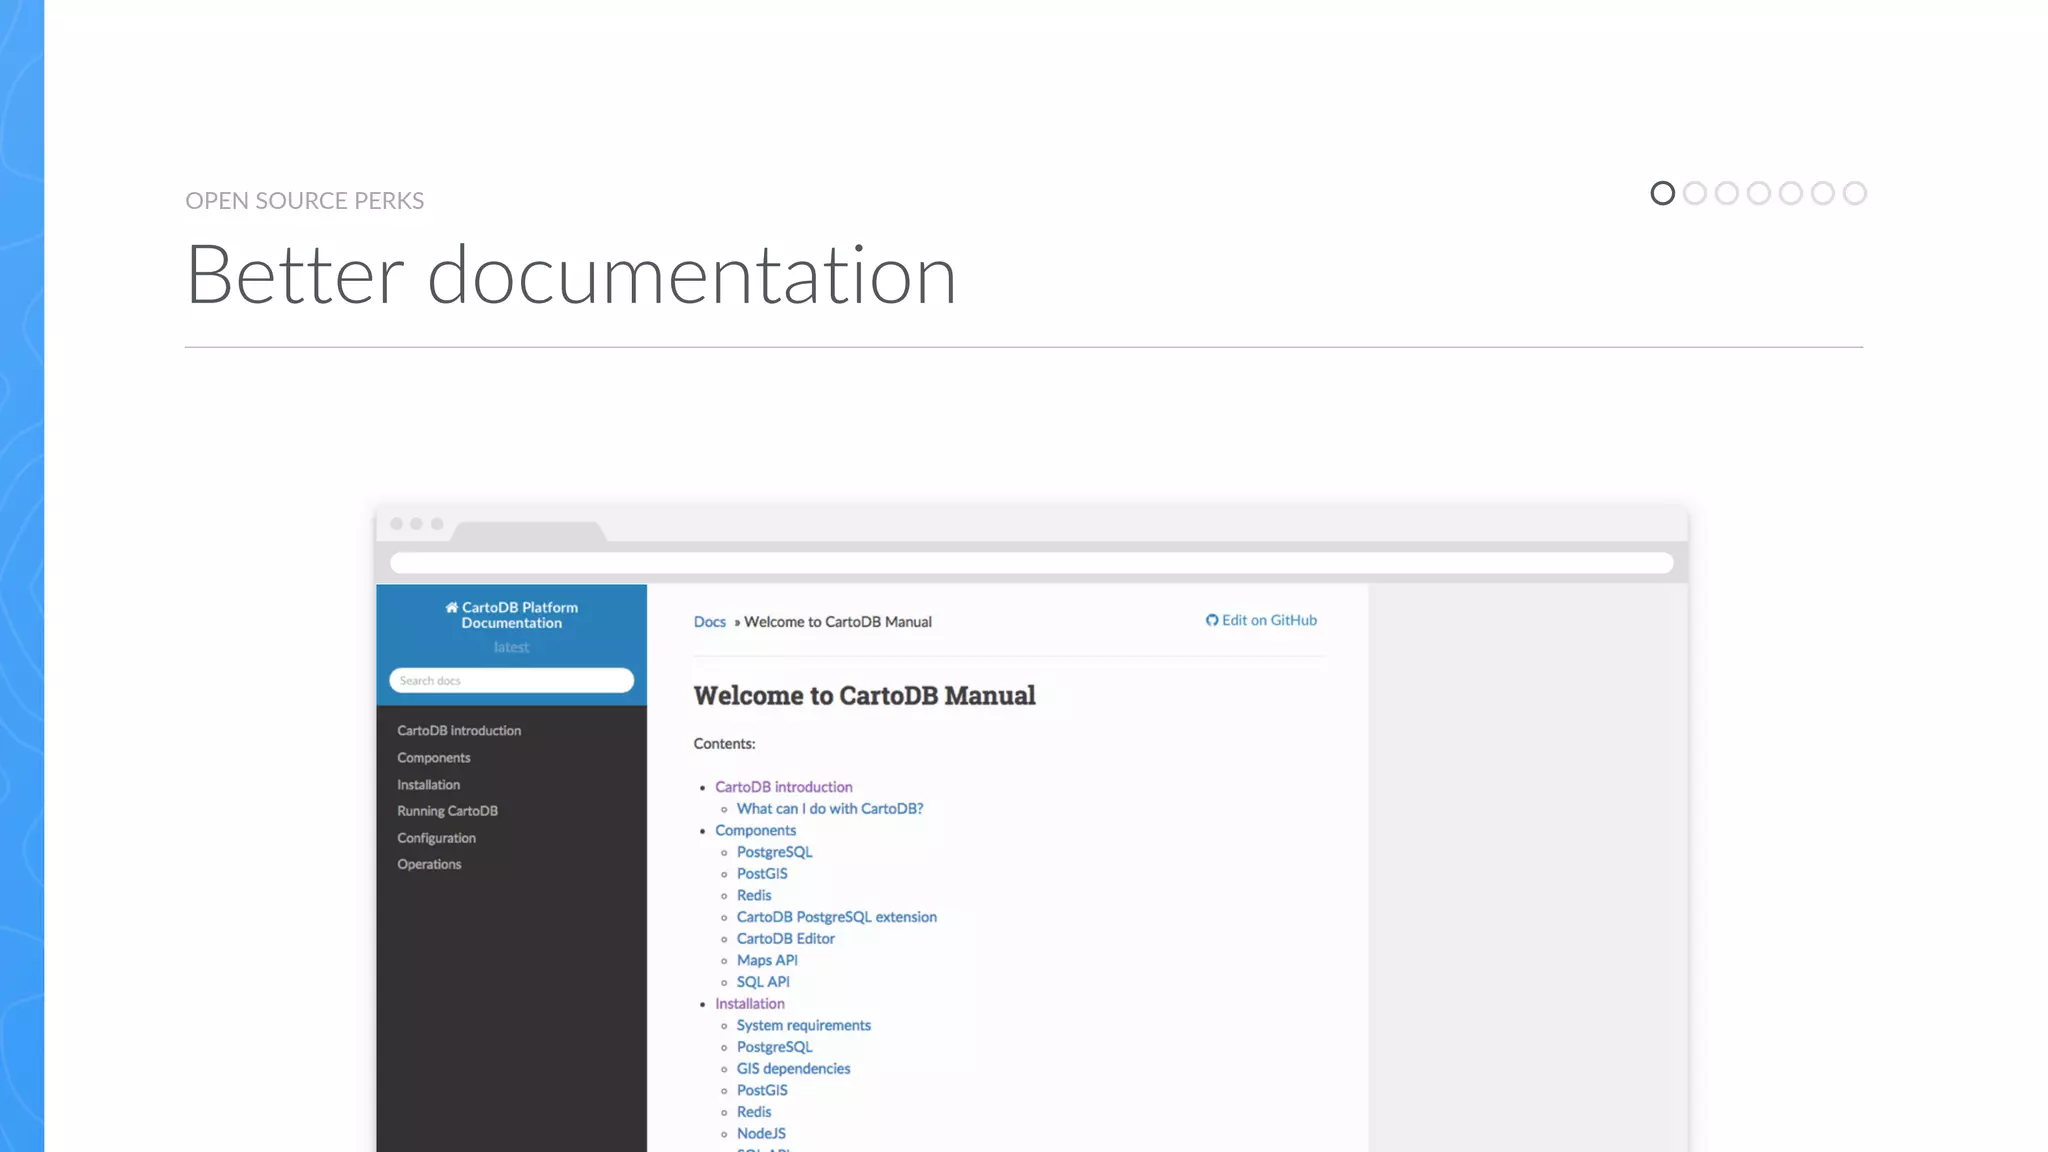The image size is (2048, 1152).
Task: Click the 'Better documentation' slide title
Action: click(x=571, y=274)
